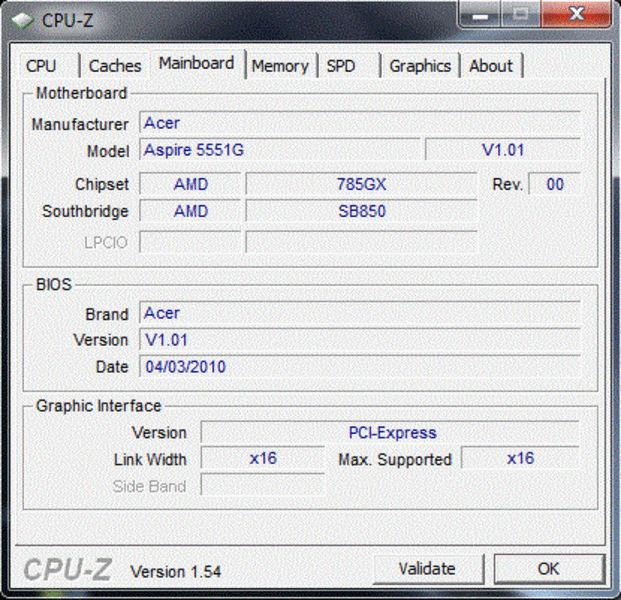Click the empty Side Band field
The height and width of the screenshot is (600, 621).
click(263, 485)
